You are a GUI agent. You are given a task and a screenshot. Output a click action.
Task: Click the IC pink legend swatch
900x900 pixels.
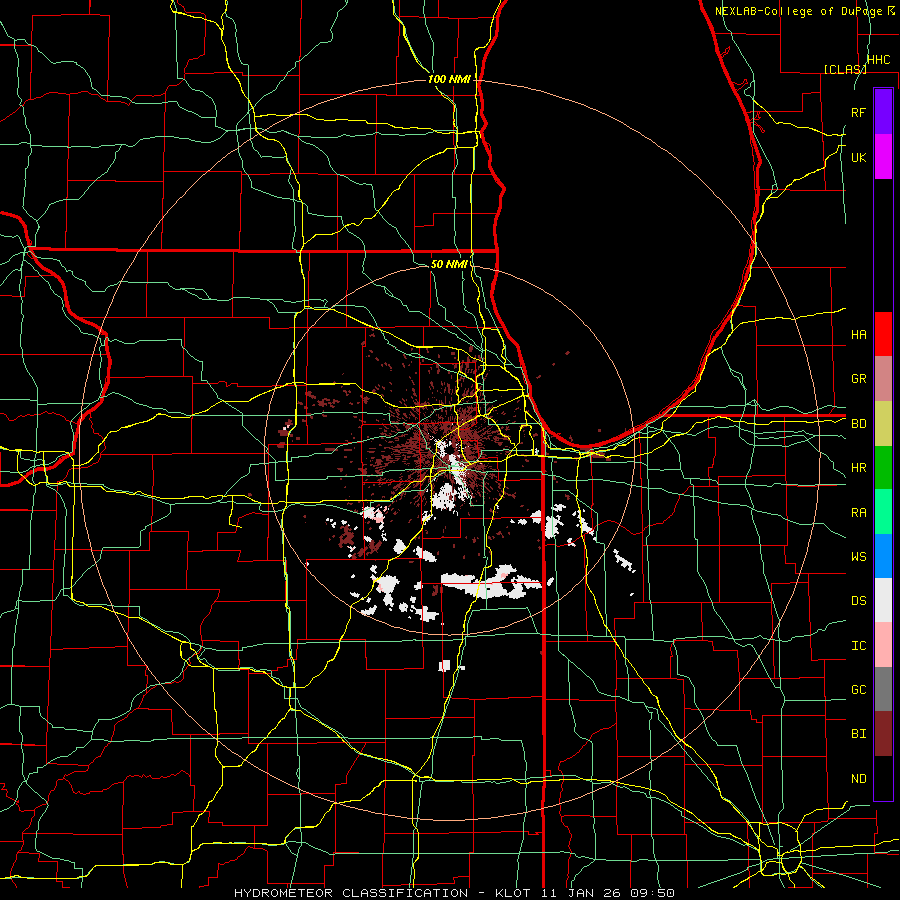coord(883,645)
